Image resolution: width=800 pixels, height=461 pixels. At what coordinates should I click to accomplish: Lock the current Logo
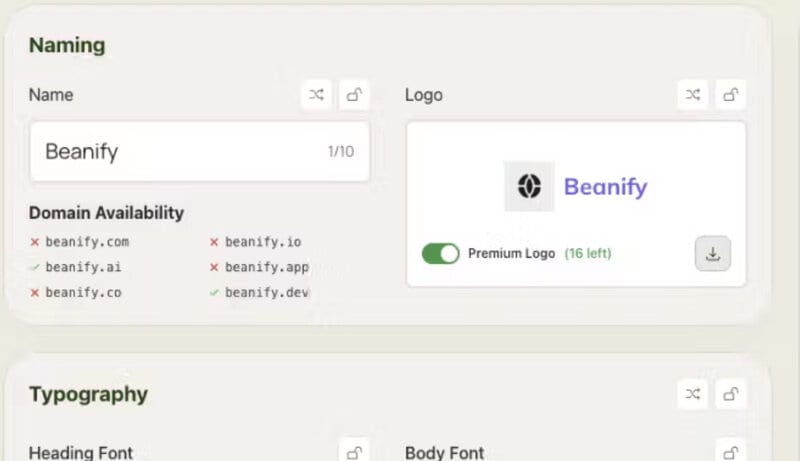pyautogui.click(x=731, y=95)
